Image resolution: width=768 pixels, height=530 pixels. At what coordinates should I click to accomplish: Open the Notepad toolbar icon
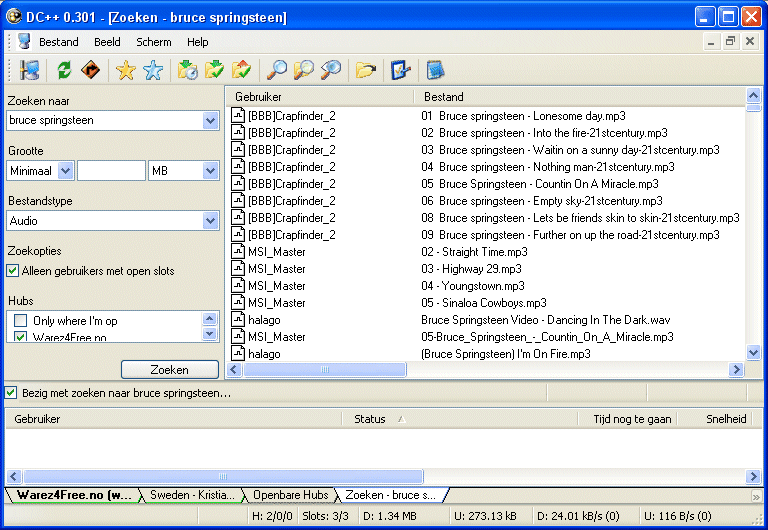tap(435, 70)
